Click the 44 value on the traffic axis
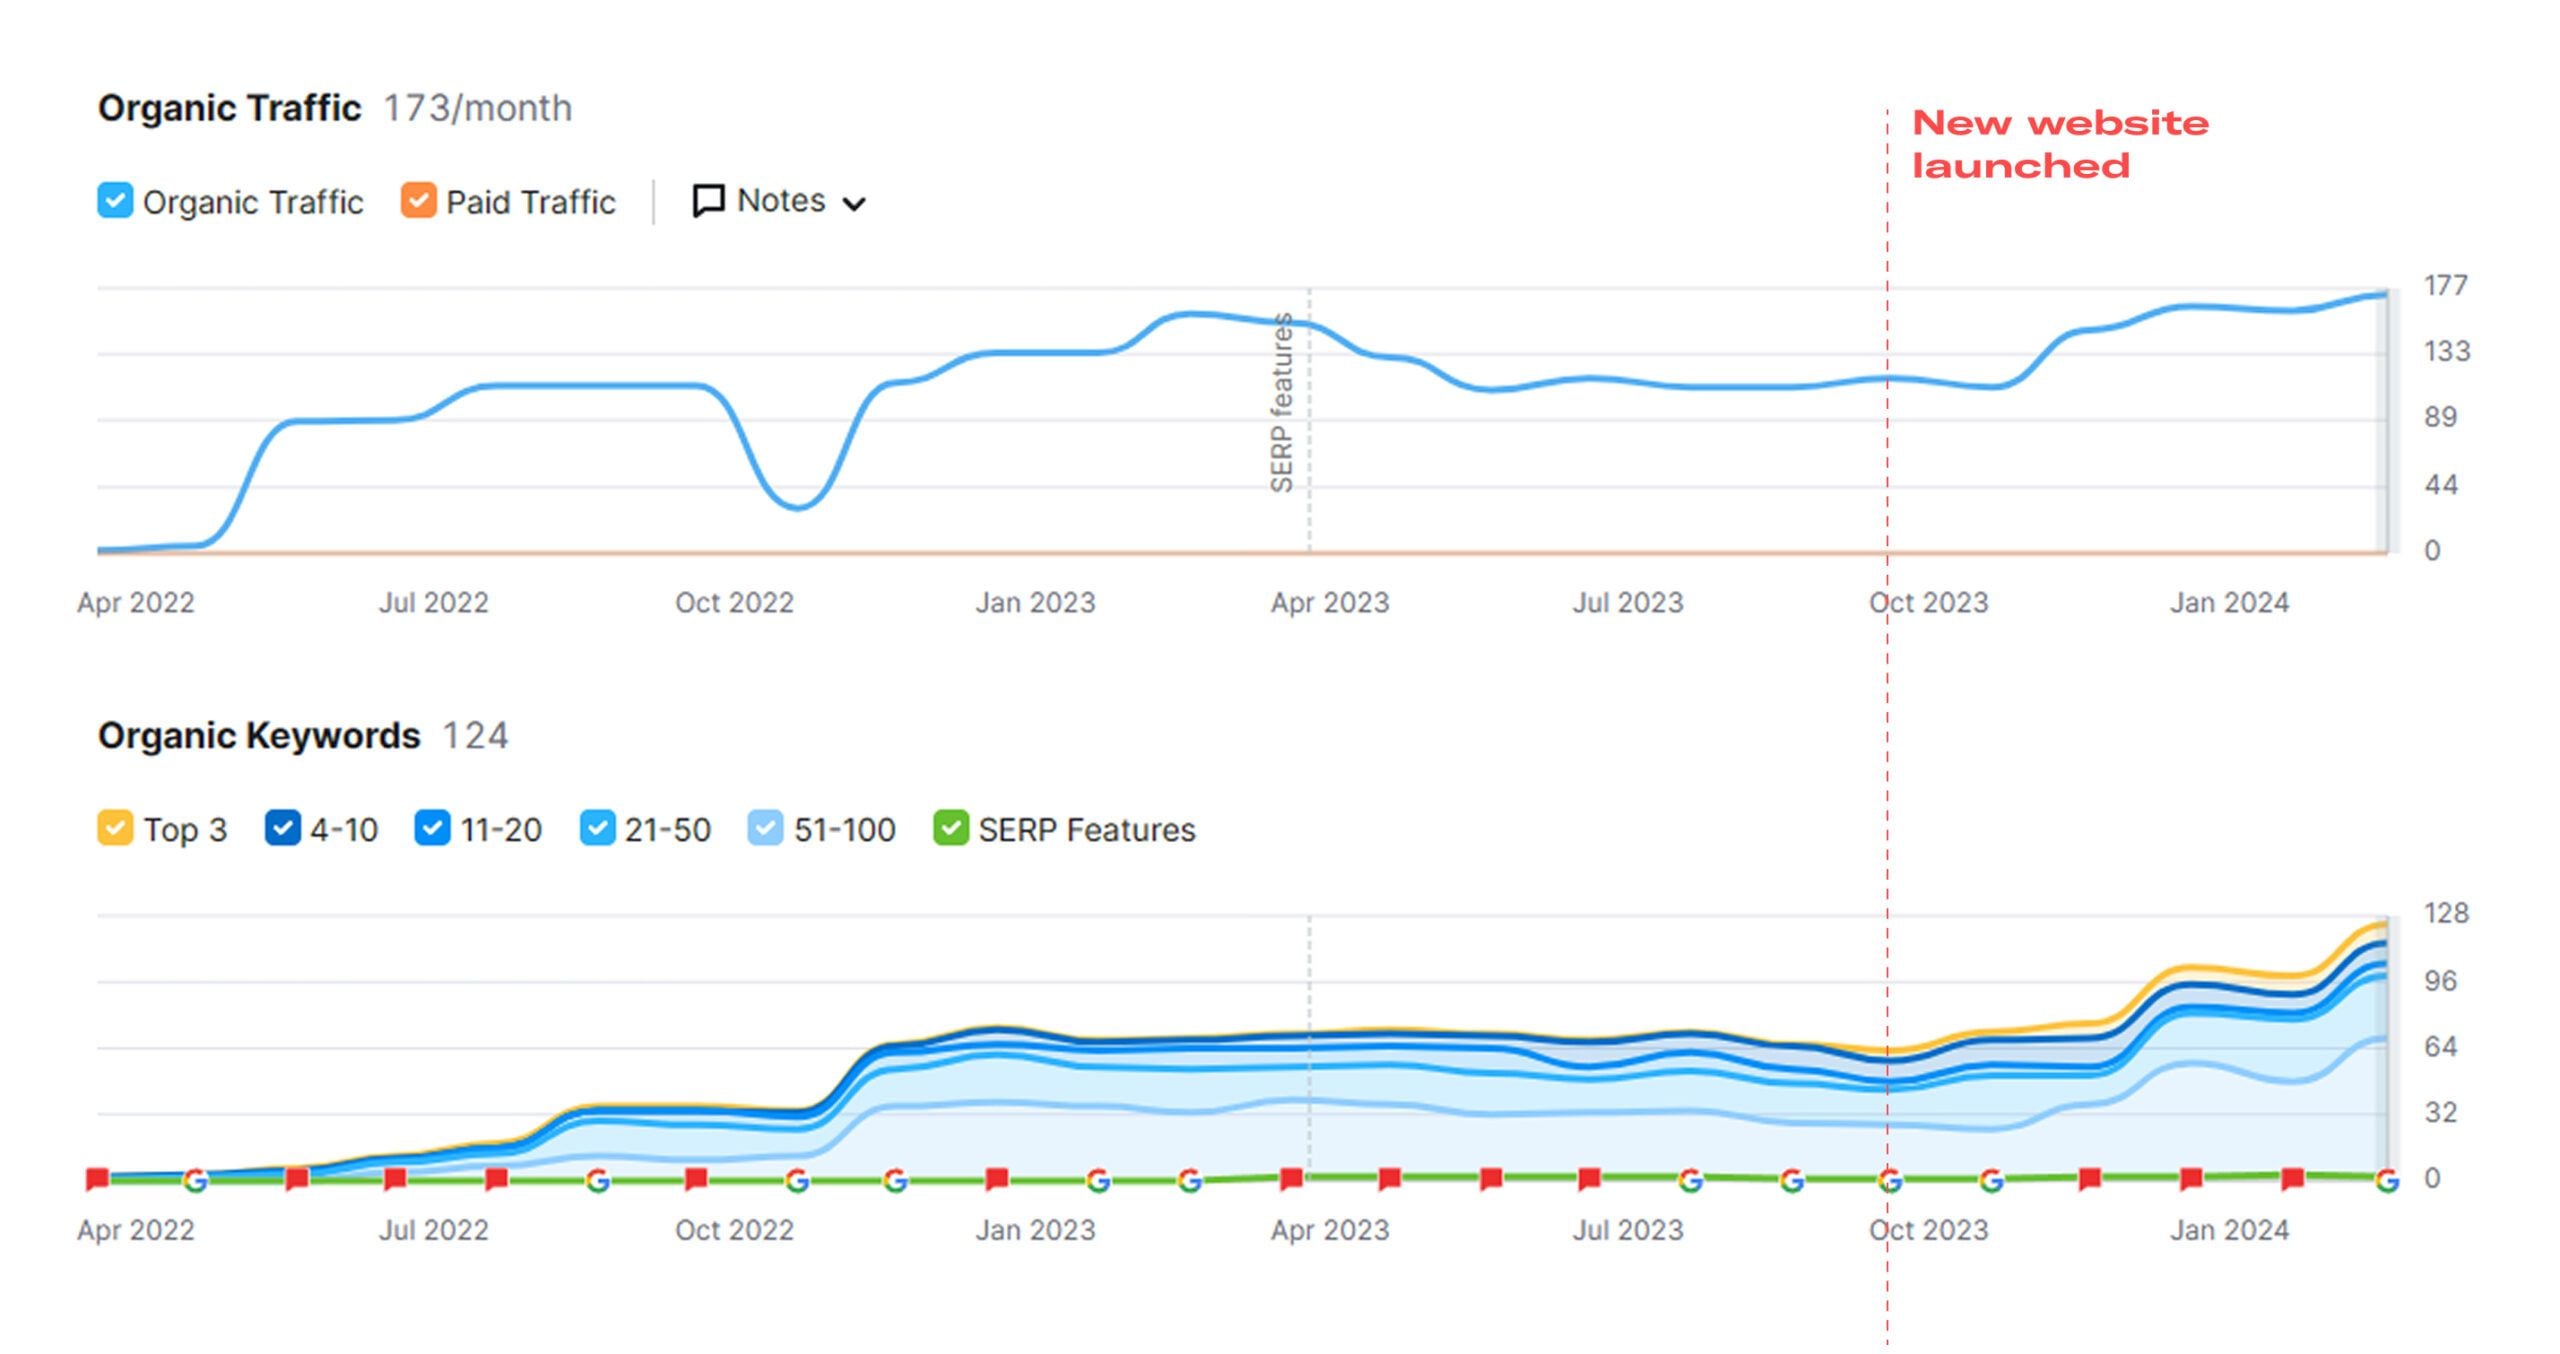The width and height of the screenshot is (2560, 1354). (2440, 485)
